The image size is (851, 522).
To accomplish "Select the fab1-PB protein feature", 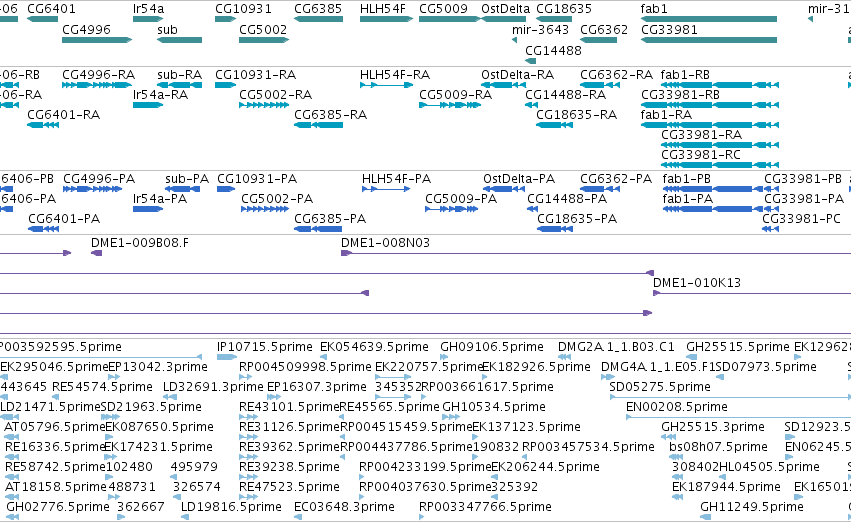I will [x=712, y=189].
